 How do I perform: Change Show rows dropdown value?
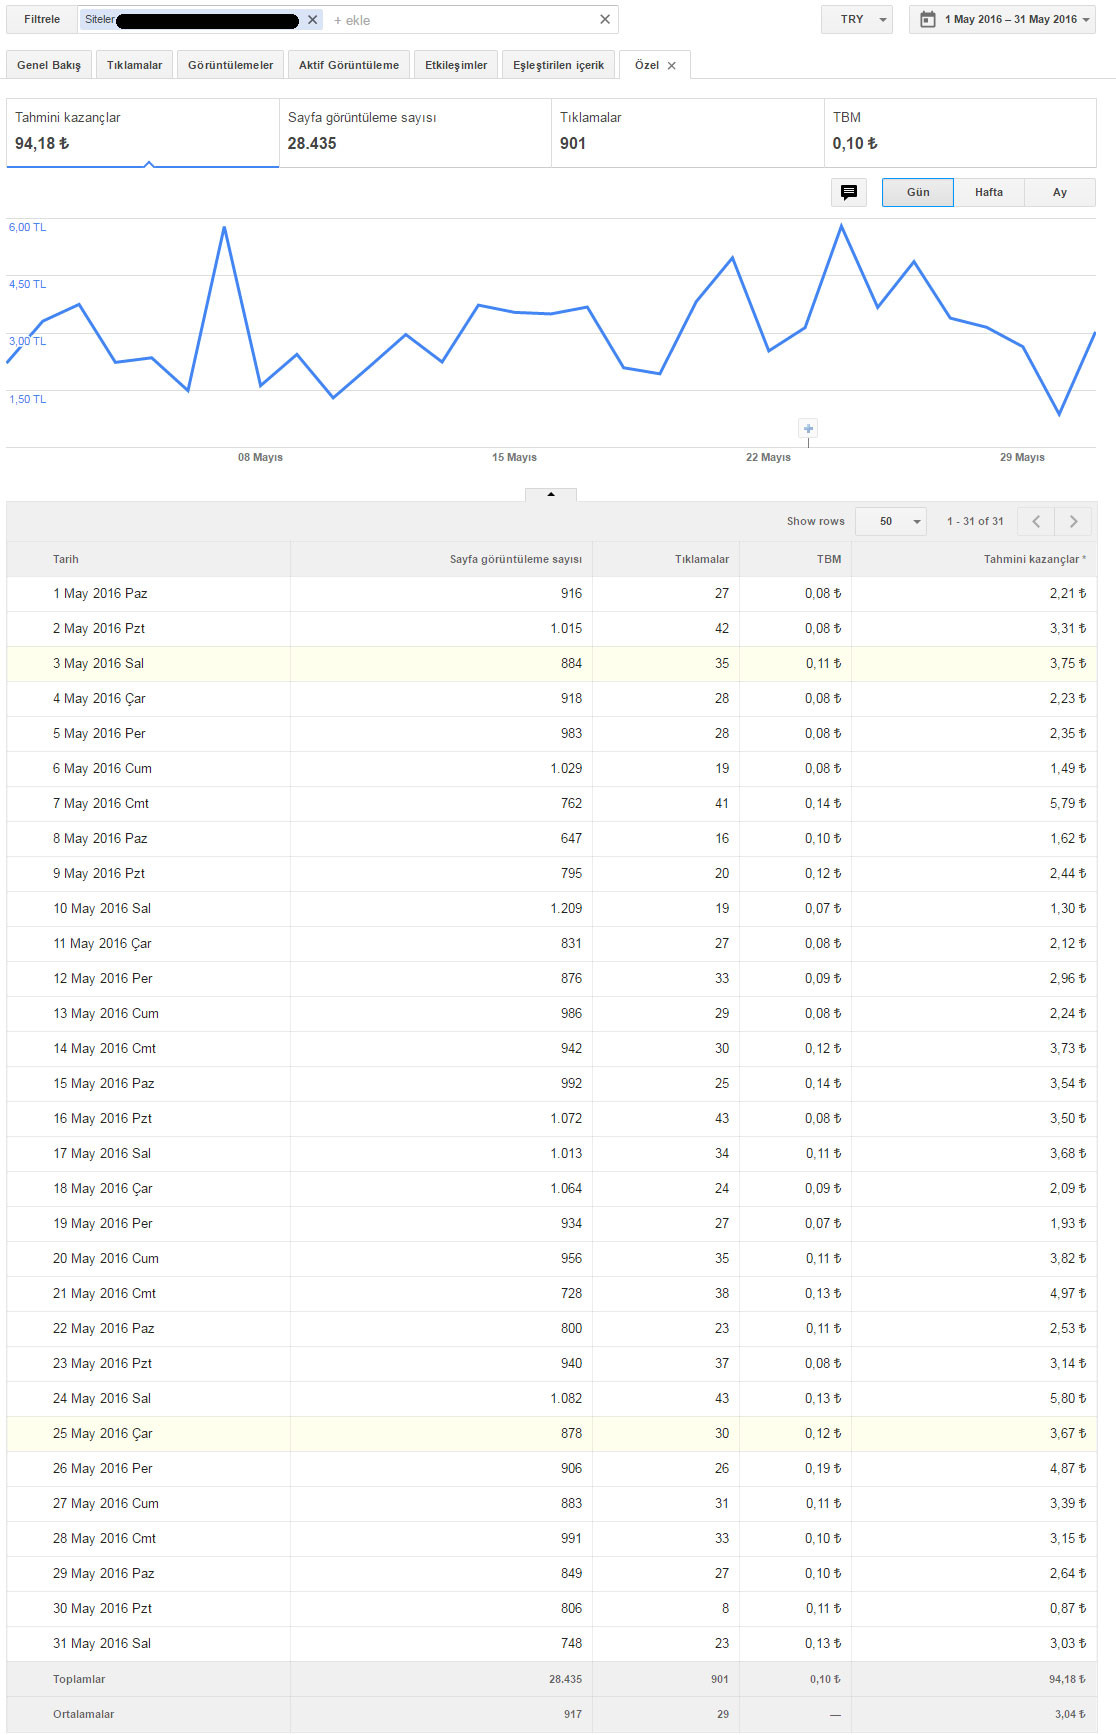(891, 521)
